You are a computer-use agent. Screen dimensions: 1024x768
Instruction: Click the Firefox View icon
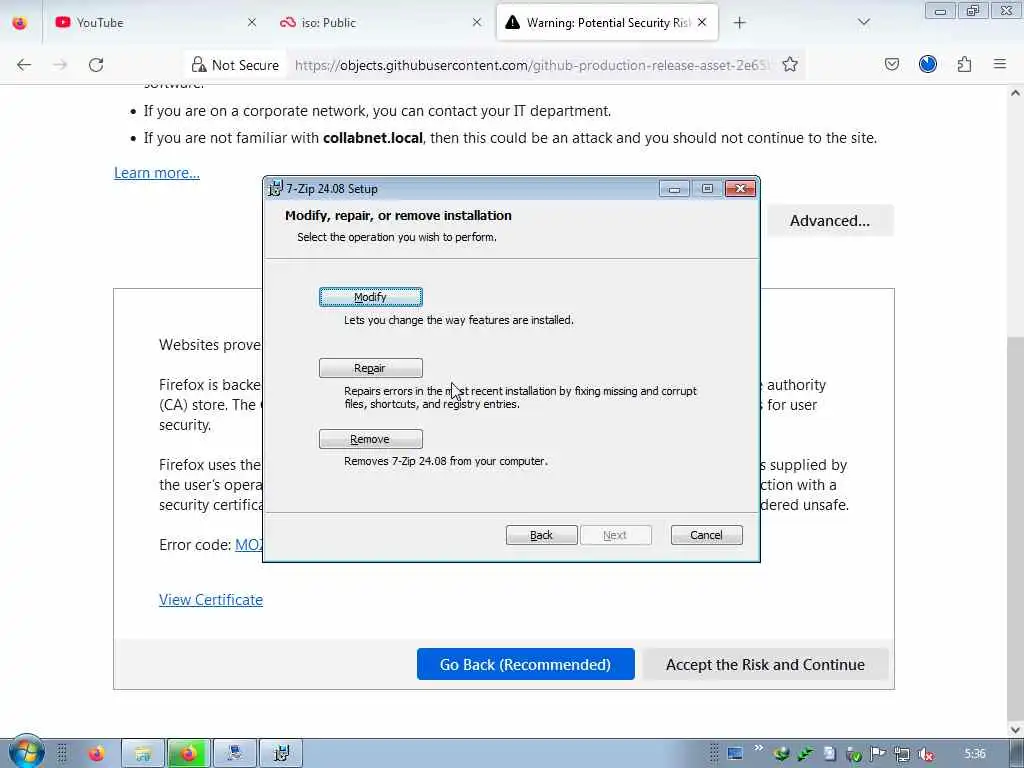click(x=20, y=23)
